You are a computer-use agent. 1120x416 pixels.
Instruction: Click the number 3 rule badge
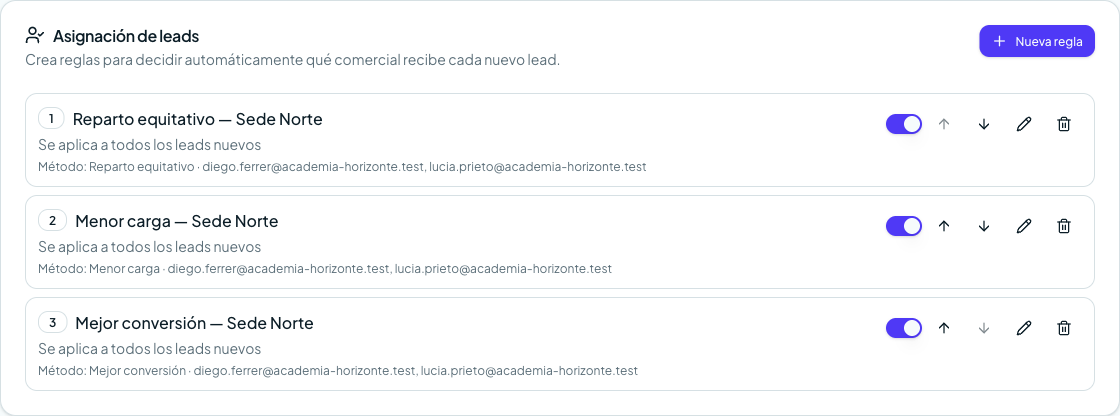[x=52, y=323]
